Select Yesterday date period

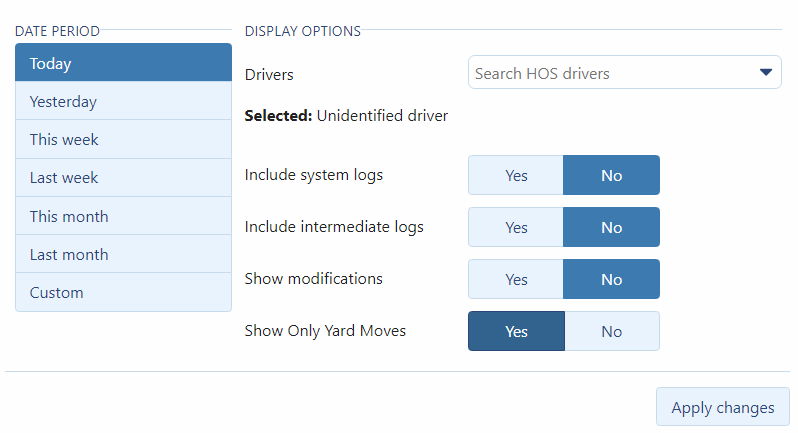(x=123, y=101)
